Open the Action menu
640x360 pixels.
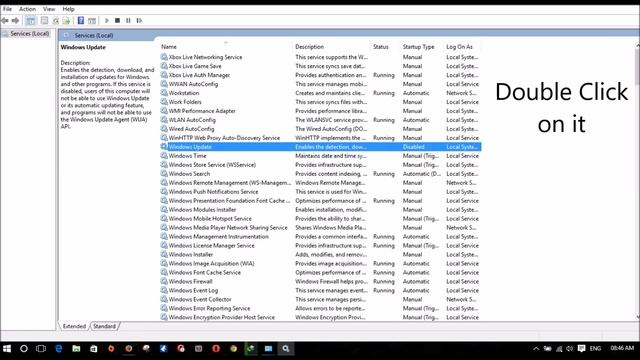click(x=27, y=9)
